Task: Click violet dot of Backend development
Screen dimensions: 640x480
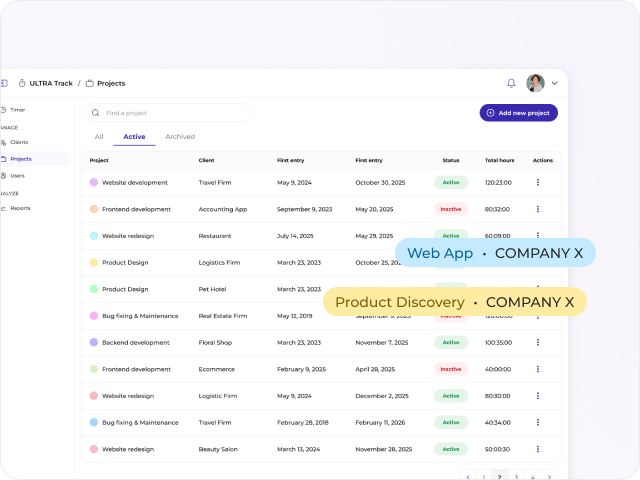Action: point(93,342)
